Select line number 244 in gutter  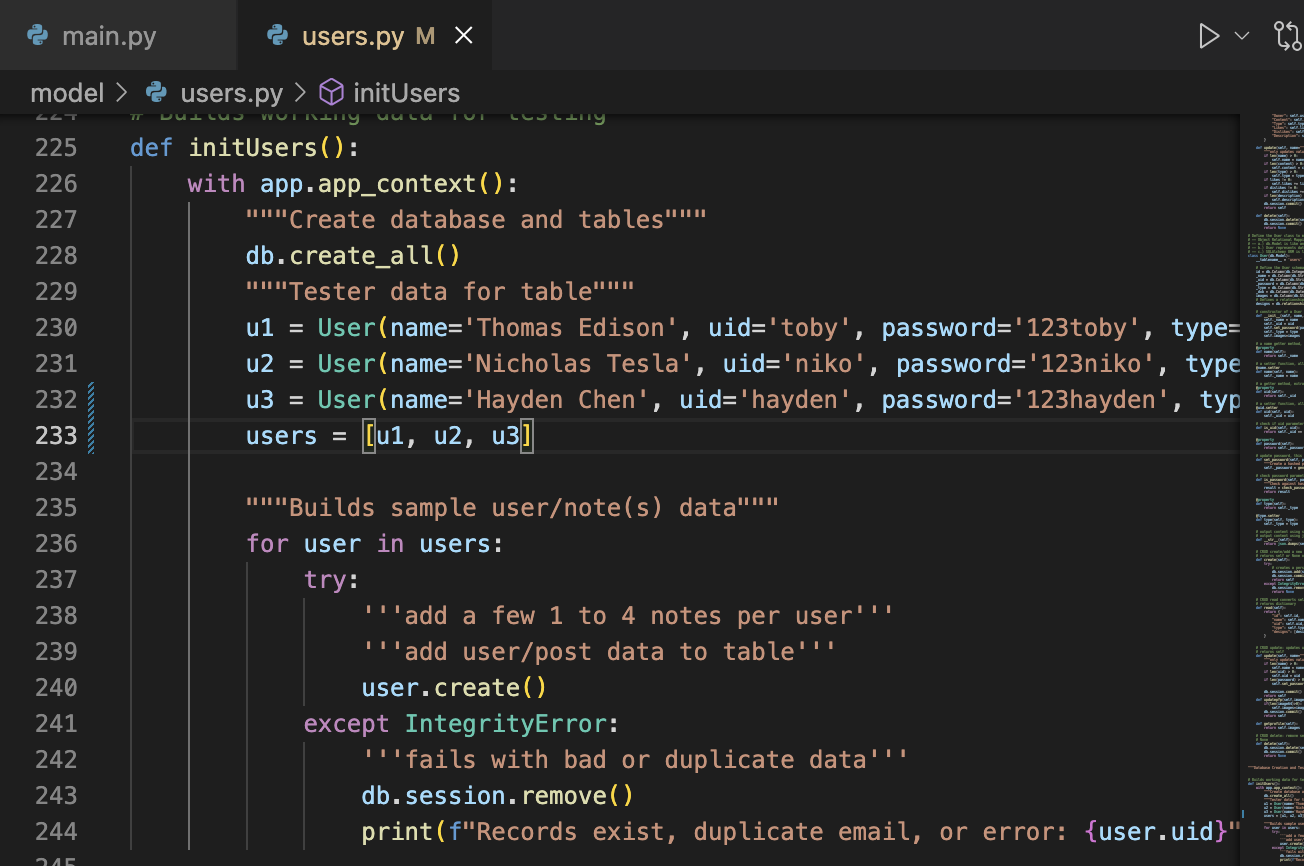coord(56,832)
